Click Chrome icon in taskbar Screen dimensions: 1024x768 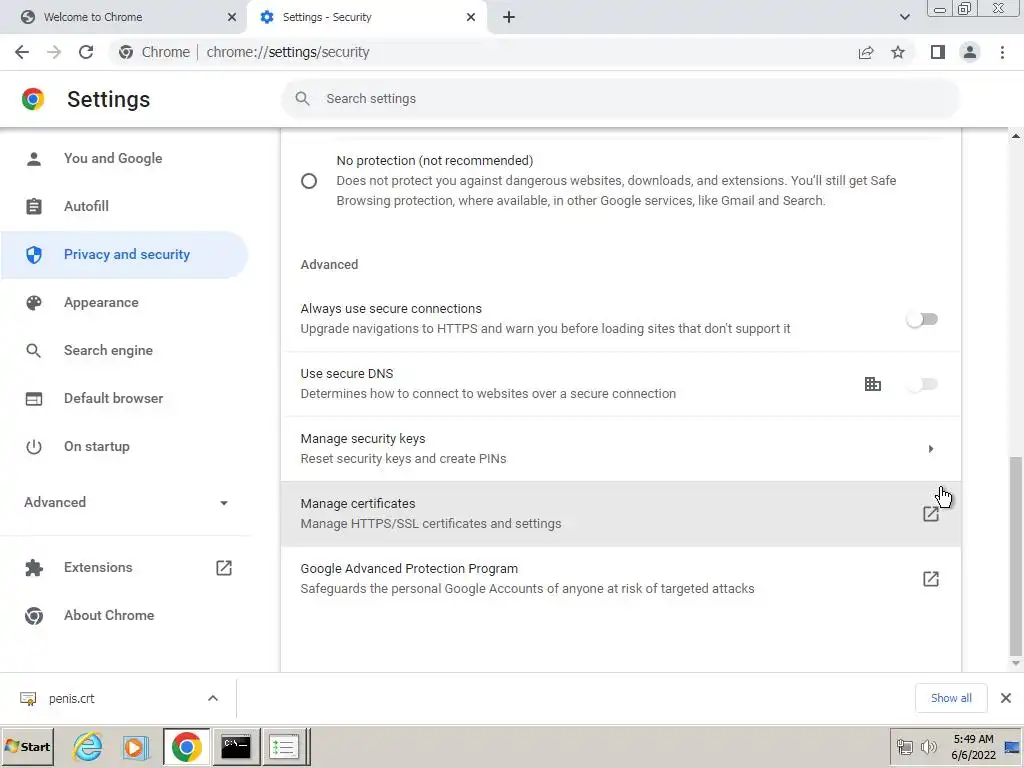(x=186, y=746)
